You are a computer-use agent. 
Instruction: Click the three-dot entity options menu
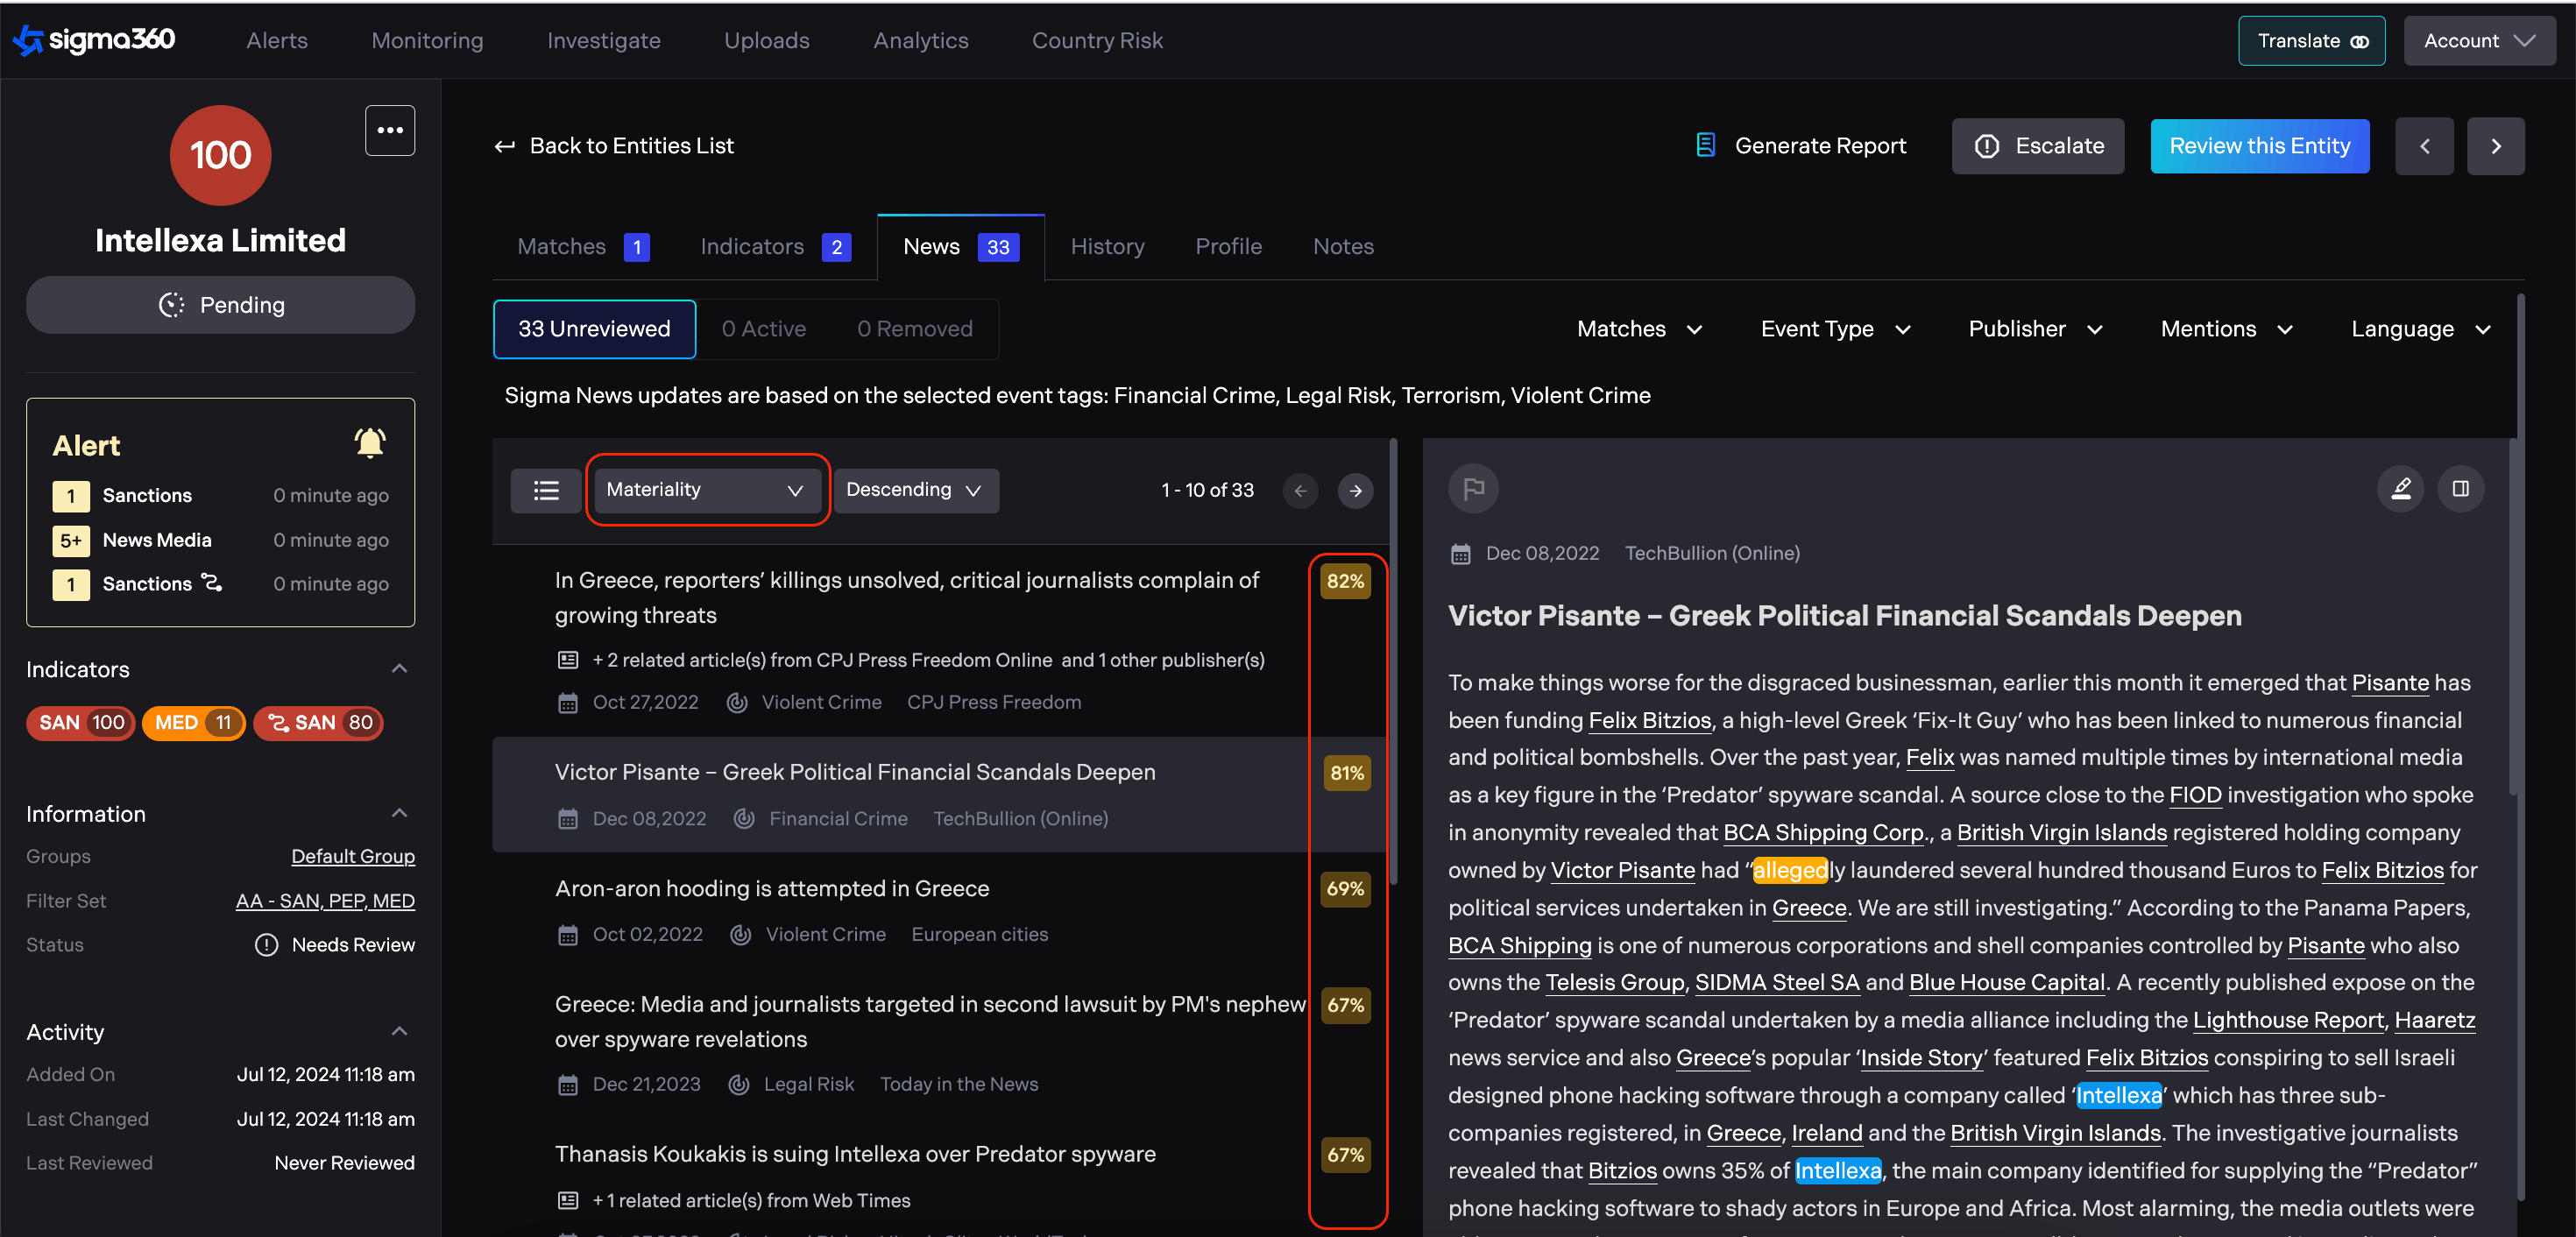pyautogui.click(x=390, y=130)
